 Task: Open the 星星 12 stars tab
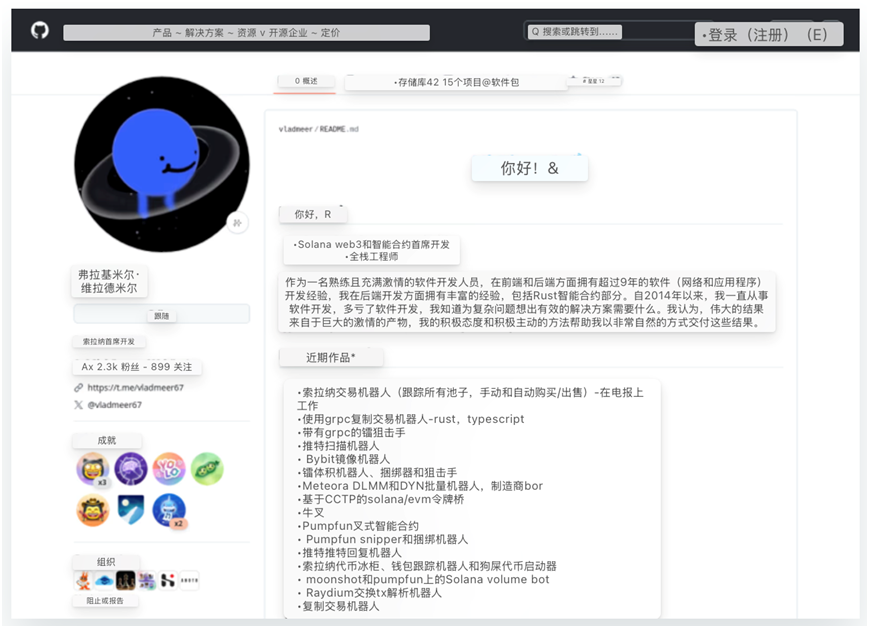pos(594,81)
